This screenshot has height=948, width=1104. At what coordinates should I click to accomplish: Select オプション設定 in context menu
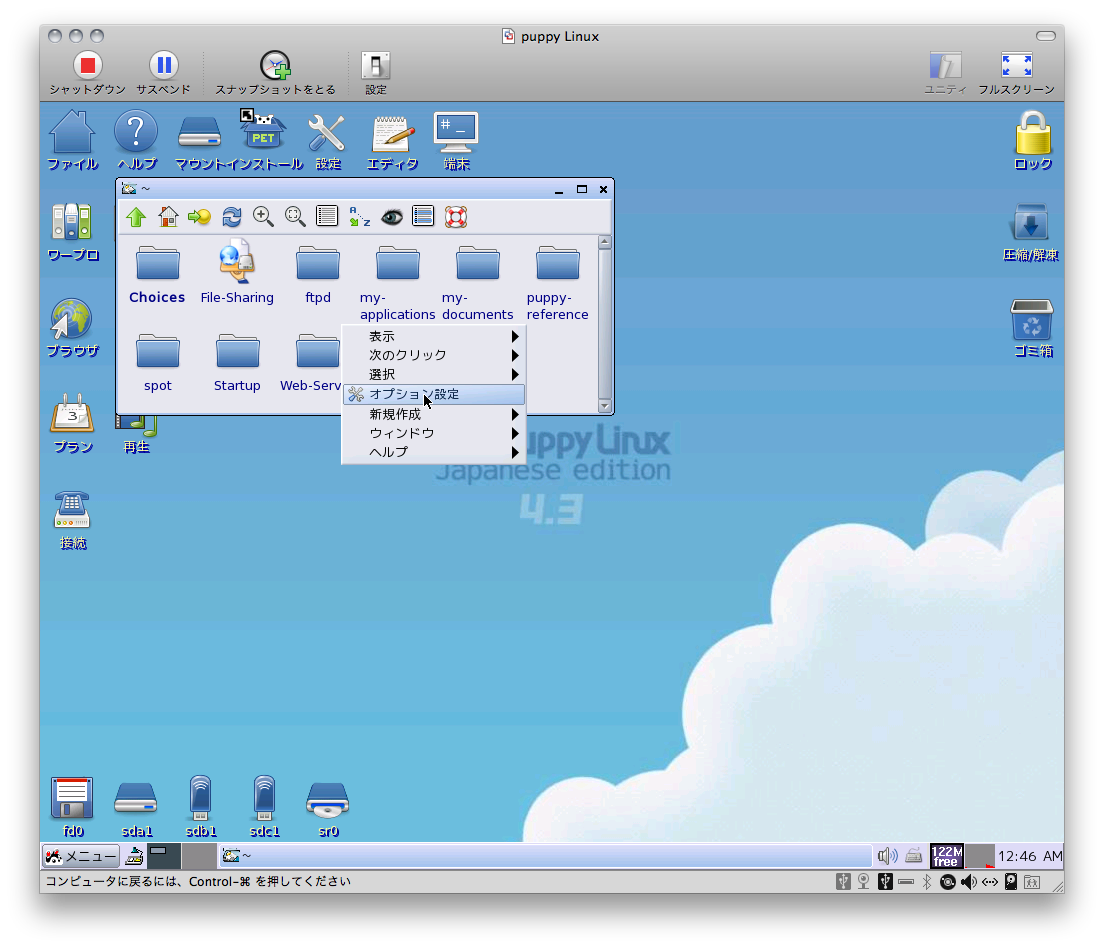point(434,394)
